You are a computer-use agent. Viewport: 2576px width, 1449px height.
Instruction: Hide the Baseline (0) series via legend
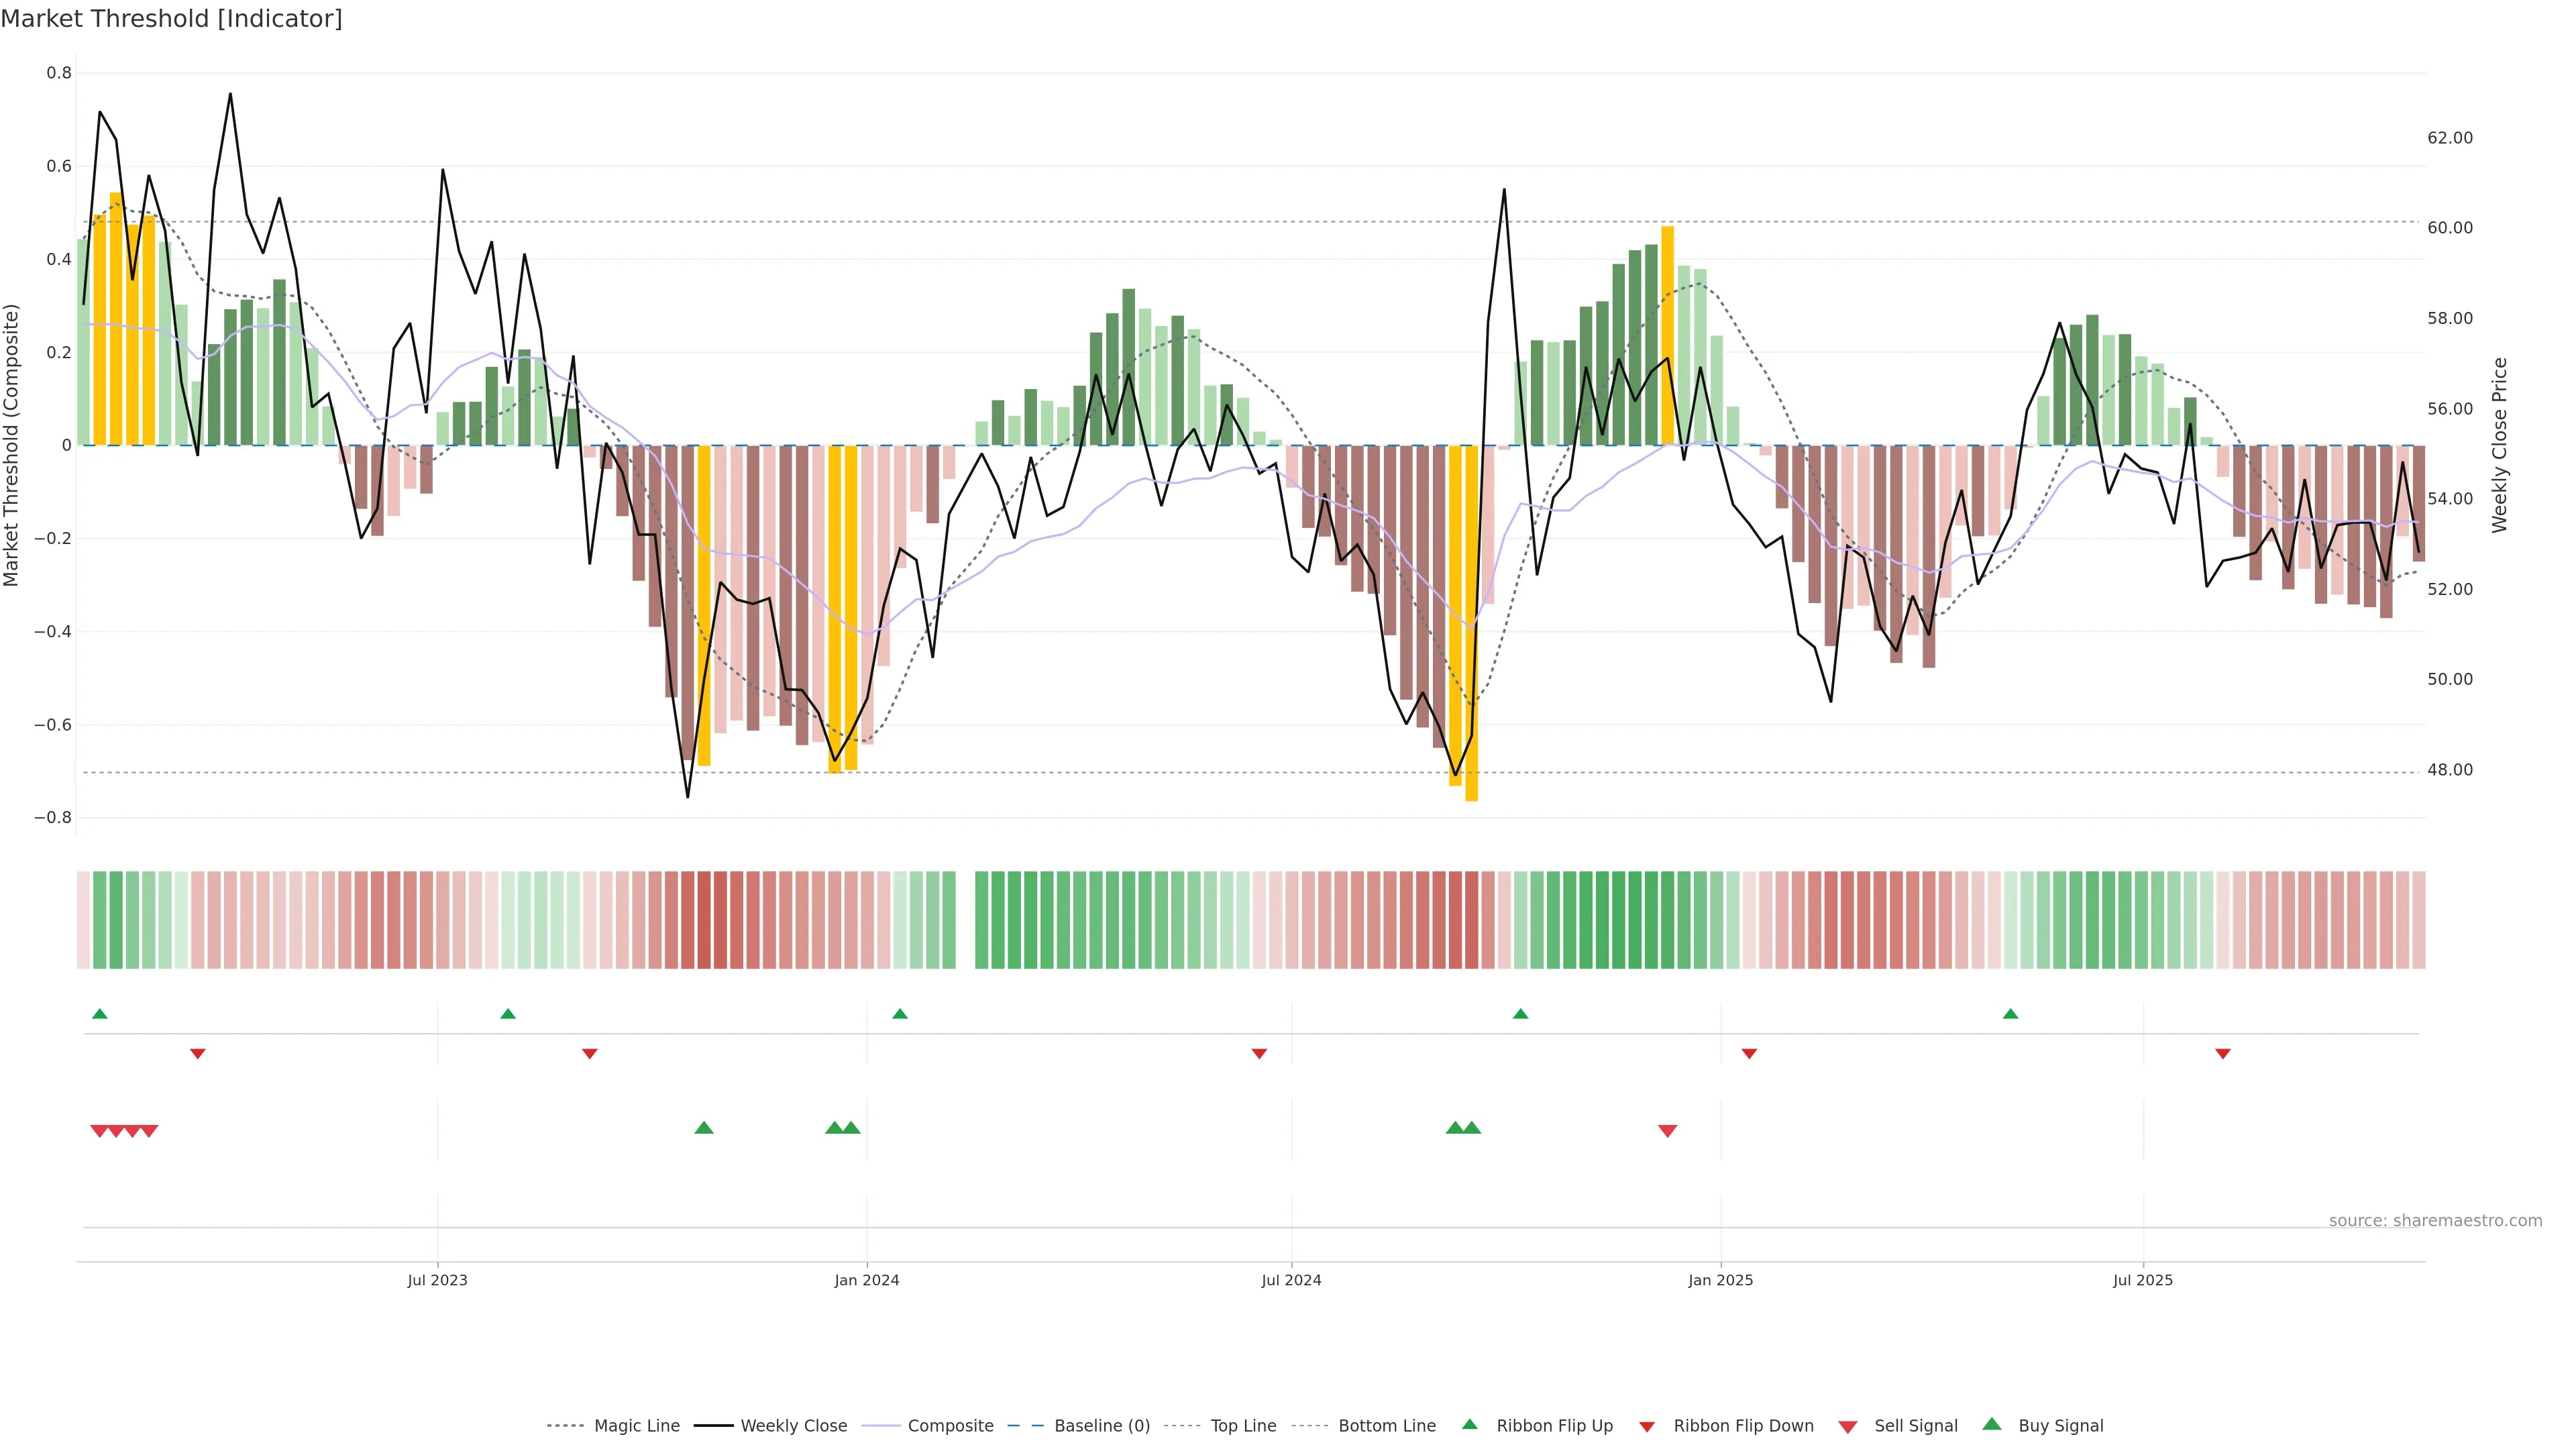1102,1425
